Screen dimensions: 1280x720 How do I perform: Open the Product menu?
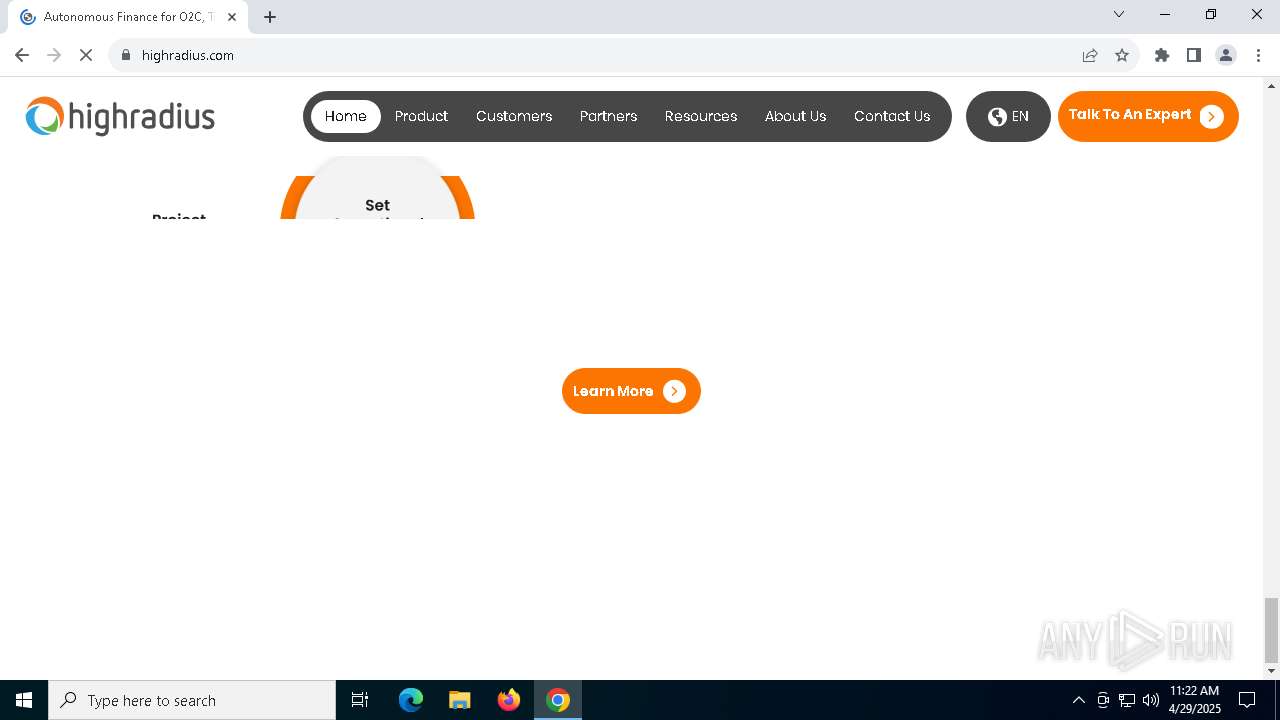coord(421,116)
